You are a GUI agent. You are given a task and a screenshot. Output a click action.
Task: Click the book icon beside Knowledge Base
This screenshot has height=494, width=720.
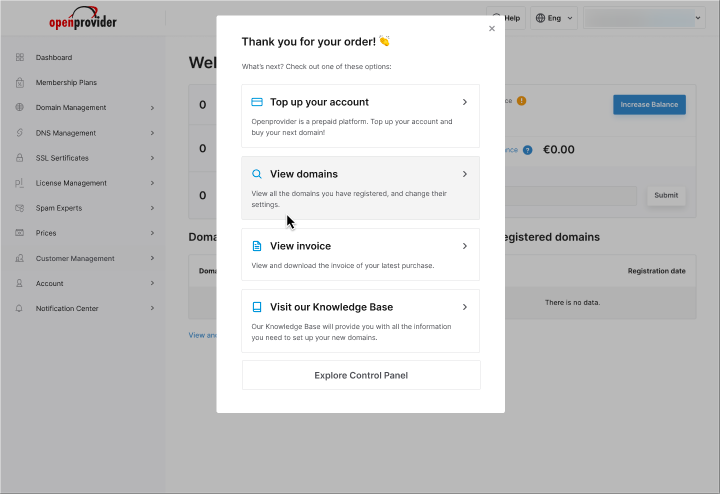point(257,307)
